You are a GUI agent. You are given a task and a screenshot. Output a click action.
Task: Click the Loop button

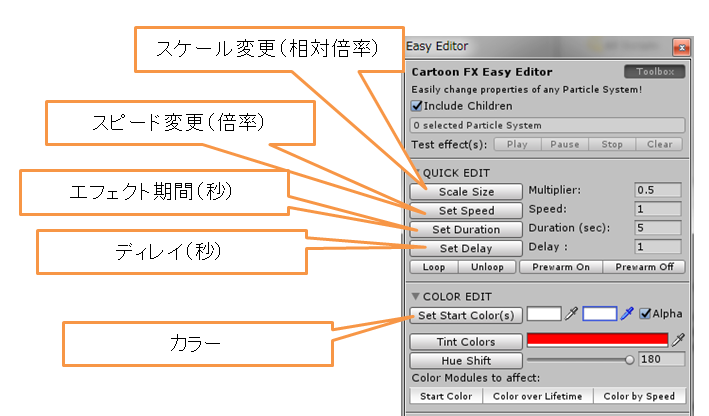click(434, 267)
